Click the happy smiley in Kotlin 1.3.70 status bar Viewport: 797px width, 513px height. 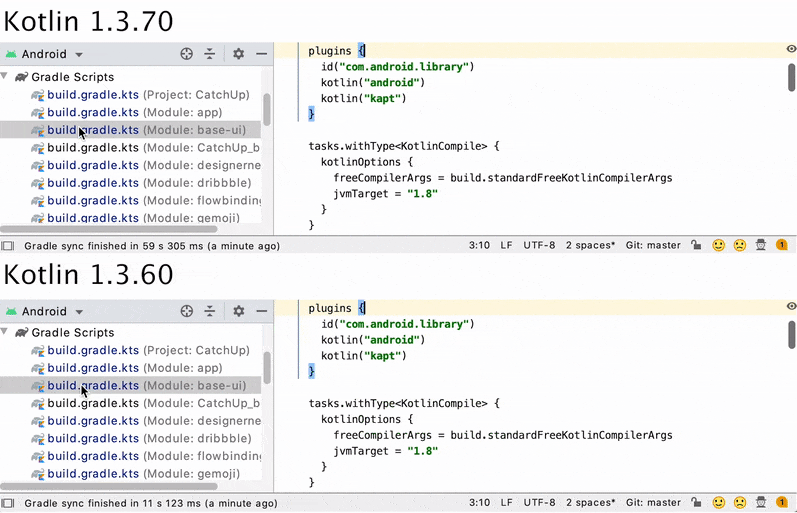(718, 246)
